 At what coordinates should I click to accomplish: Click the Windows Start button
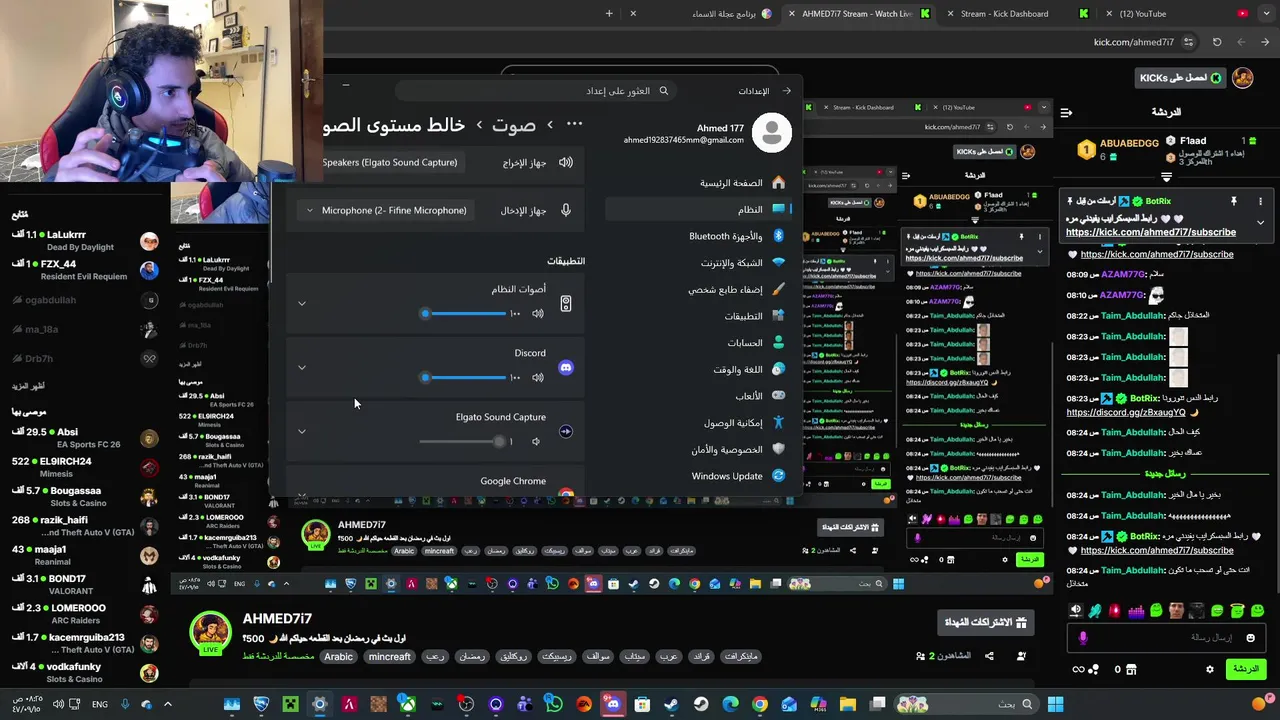[x=1055, y=704]
